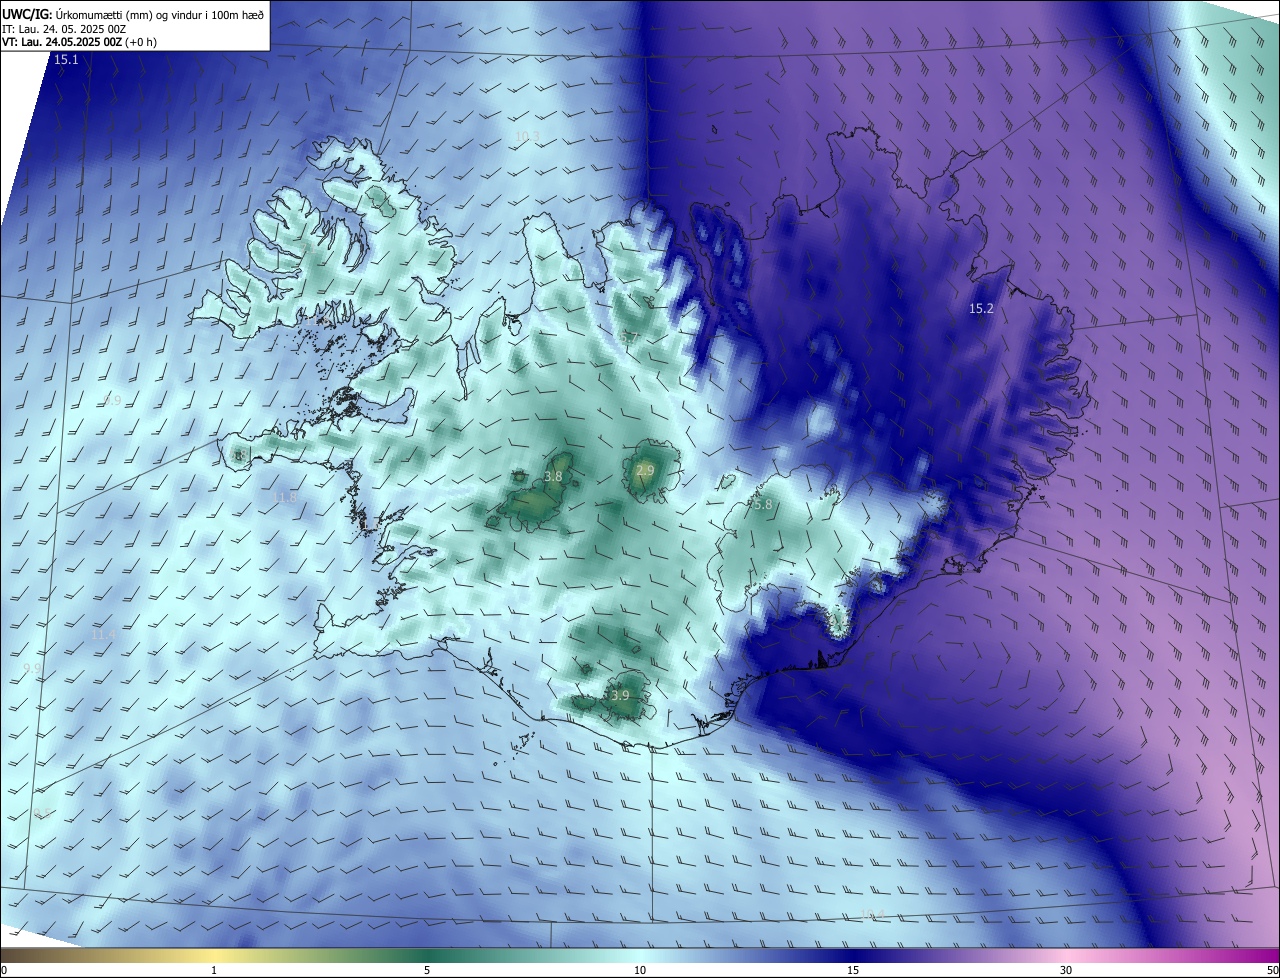Click the 11.4 value west of Reykjanes
1280x978 pixels.
coord(103,635)
